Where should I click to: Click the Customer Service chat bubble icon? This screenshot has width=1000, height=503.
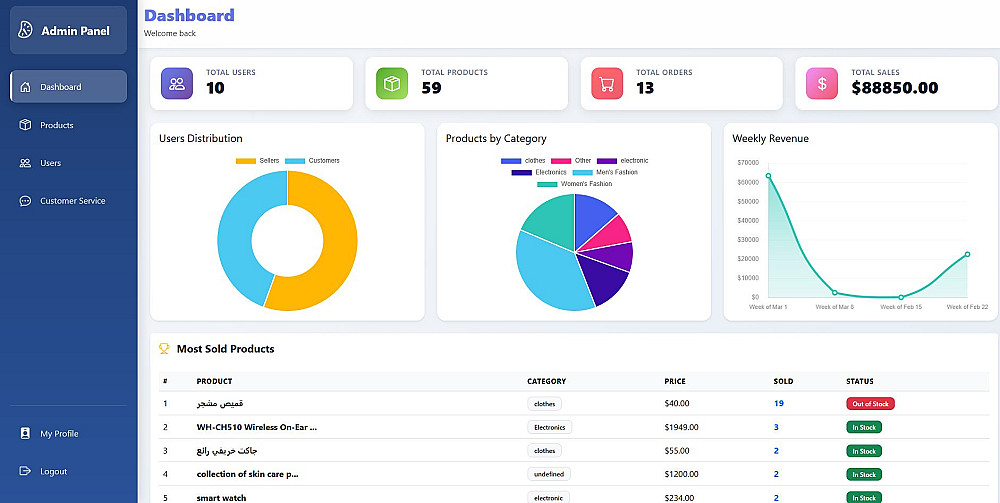pyautogui.click(x=26, y=201)
